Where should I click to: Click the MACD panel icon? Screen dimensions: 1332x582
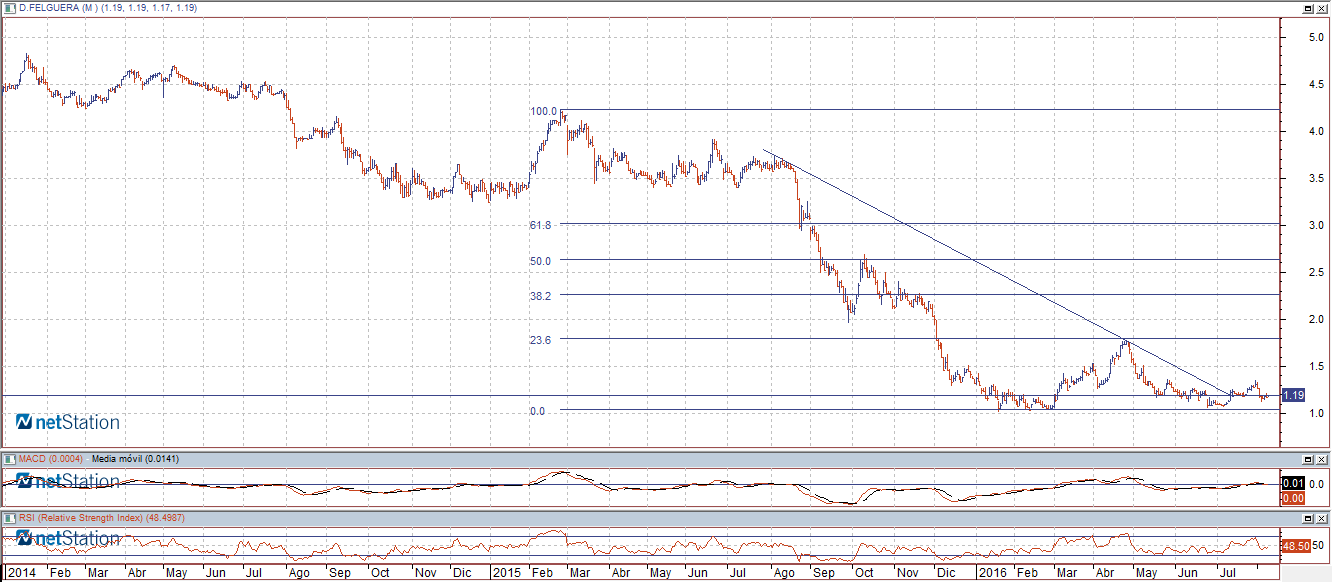click(10, 458)
